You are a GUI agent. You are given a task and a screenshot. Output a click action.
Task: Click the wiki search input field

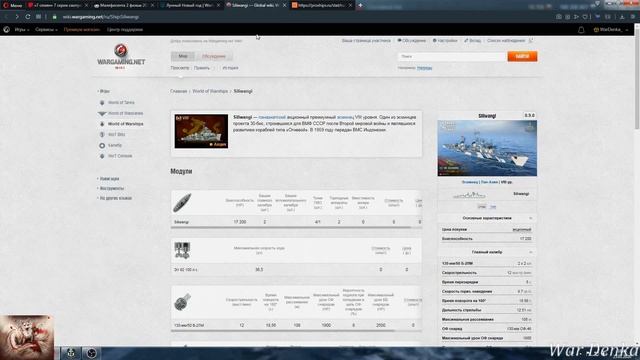tap(452, 56)
